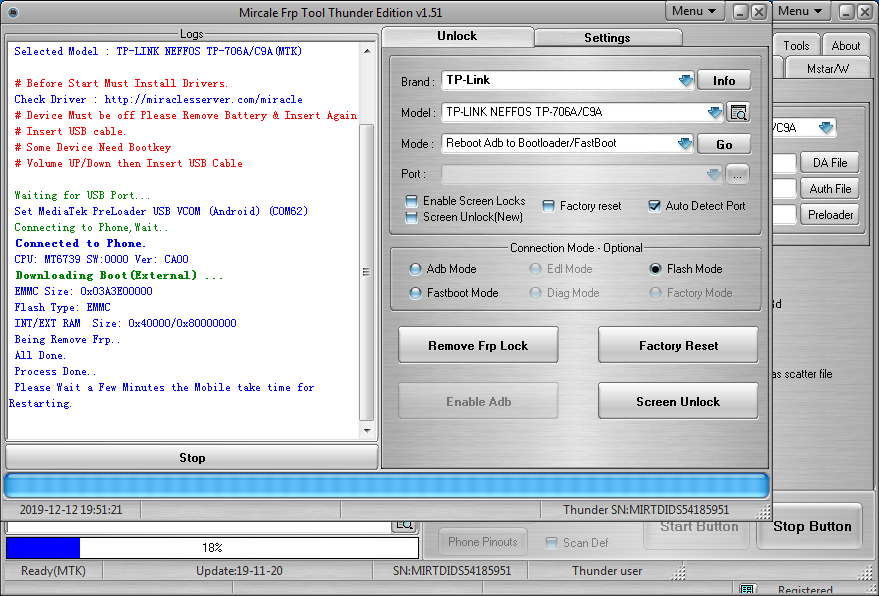Expand the Mode dropdown arrow
Viewport: 879px width, 596px height.
point(685,144)
